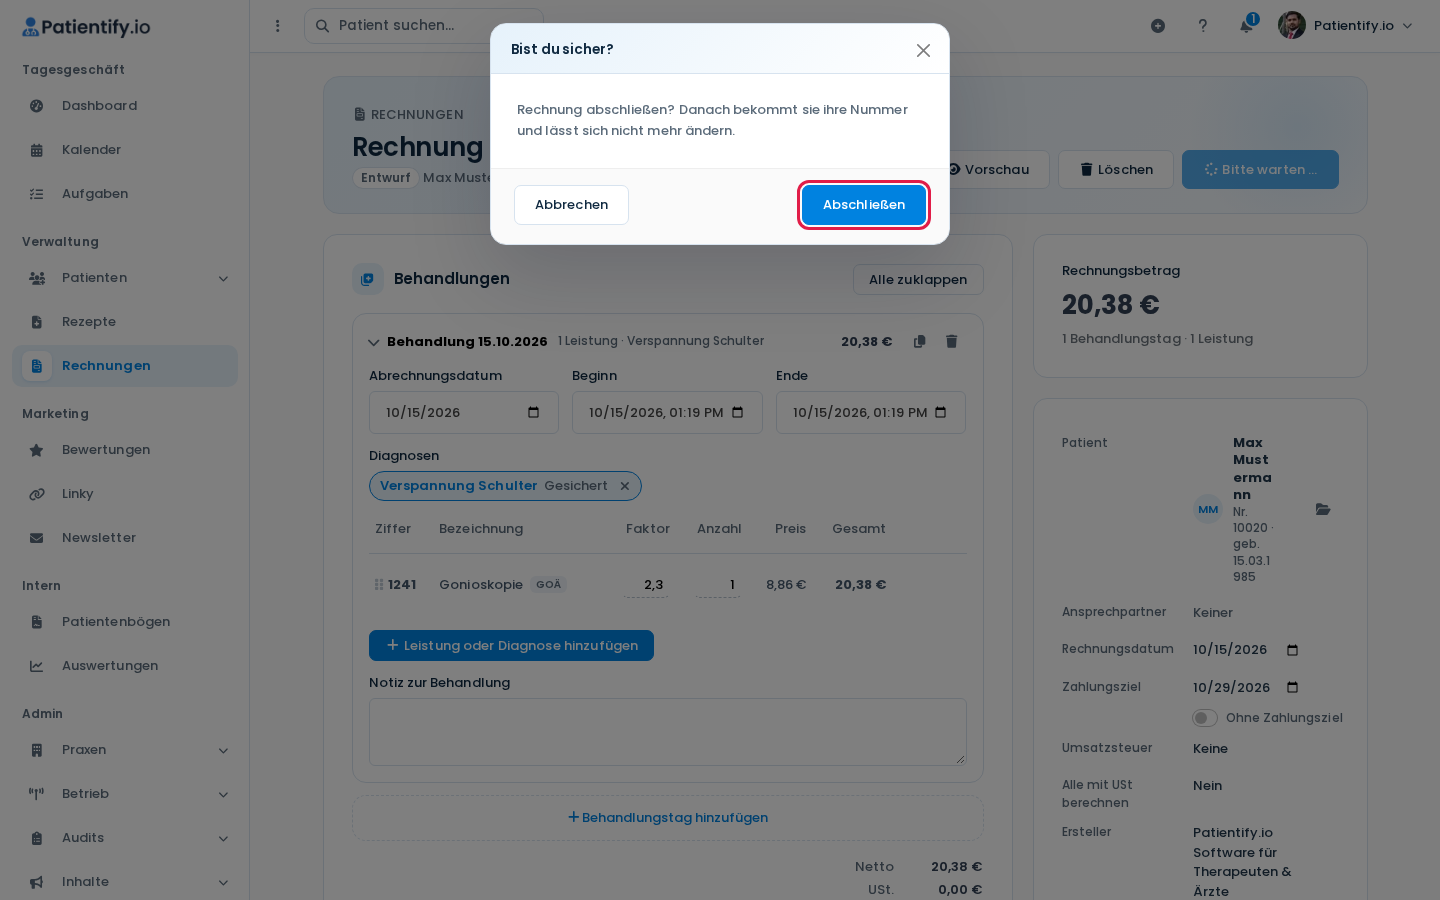This screenshot has width=1440, height=900.
Task: Click Alle zuklappen in Behandlungen
Action: click(x=918, y=280)
